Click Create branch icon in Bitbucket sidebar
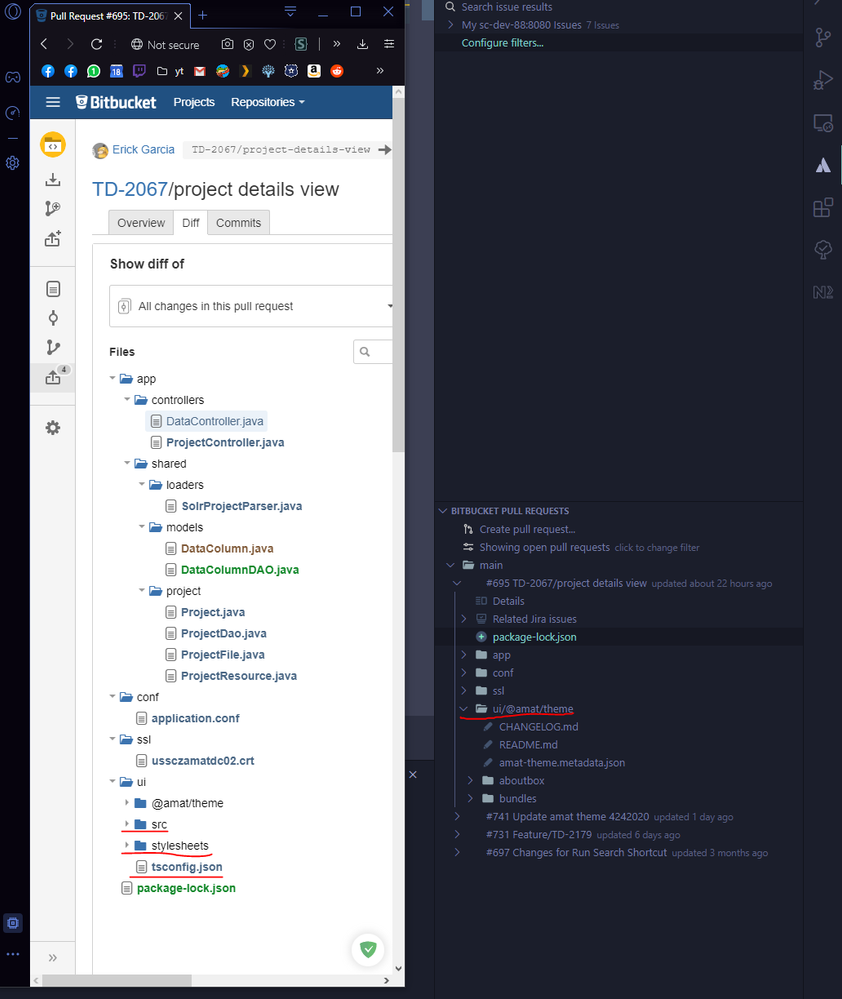This screenshot has width=842, height=999. coord(53,208)
